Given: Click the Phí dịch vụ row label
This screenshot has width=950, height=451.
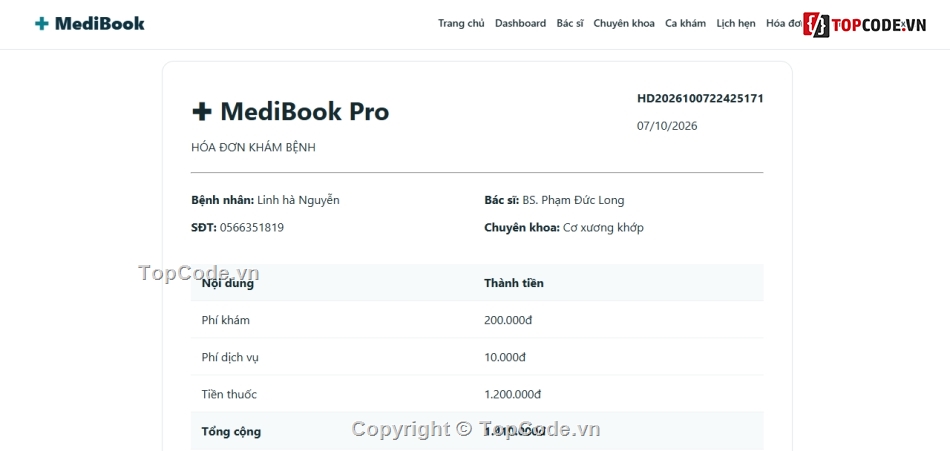Looking at the screenshot, I should coord(230,358).
